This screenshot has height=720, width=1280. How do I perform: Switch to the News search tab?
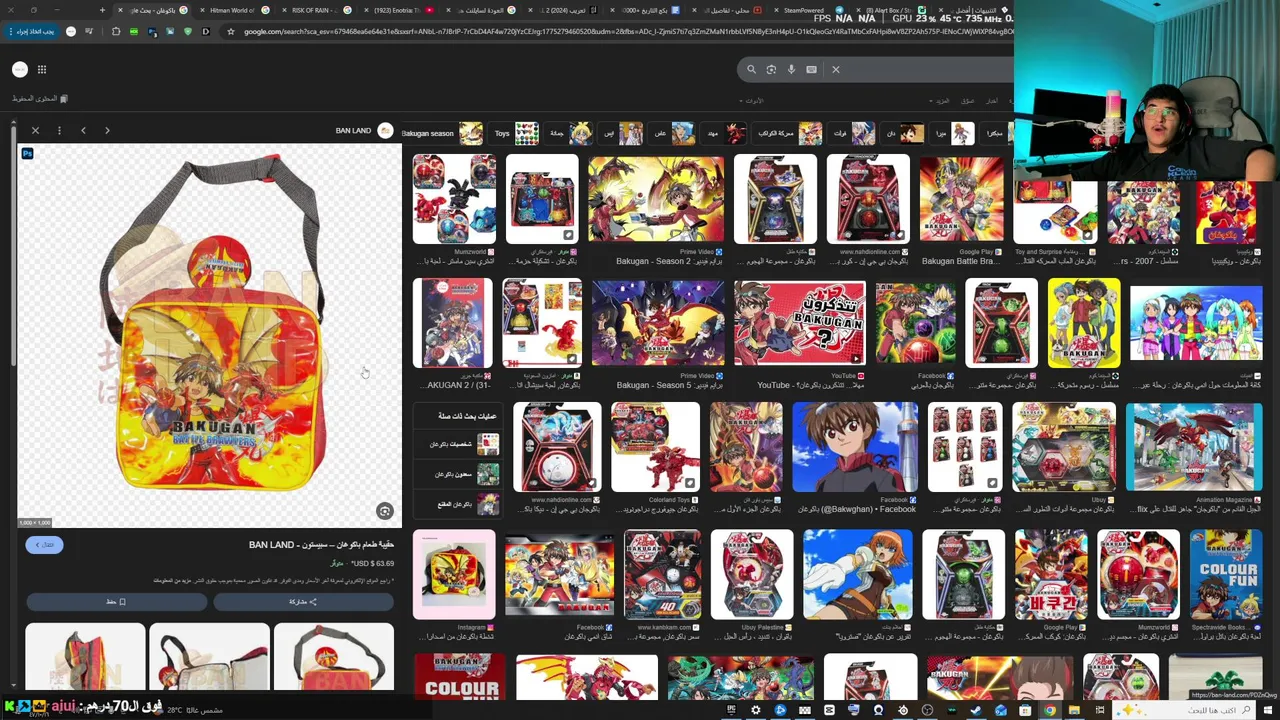(x=991, y=100)
